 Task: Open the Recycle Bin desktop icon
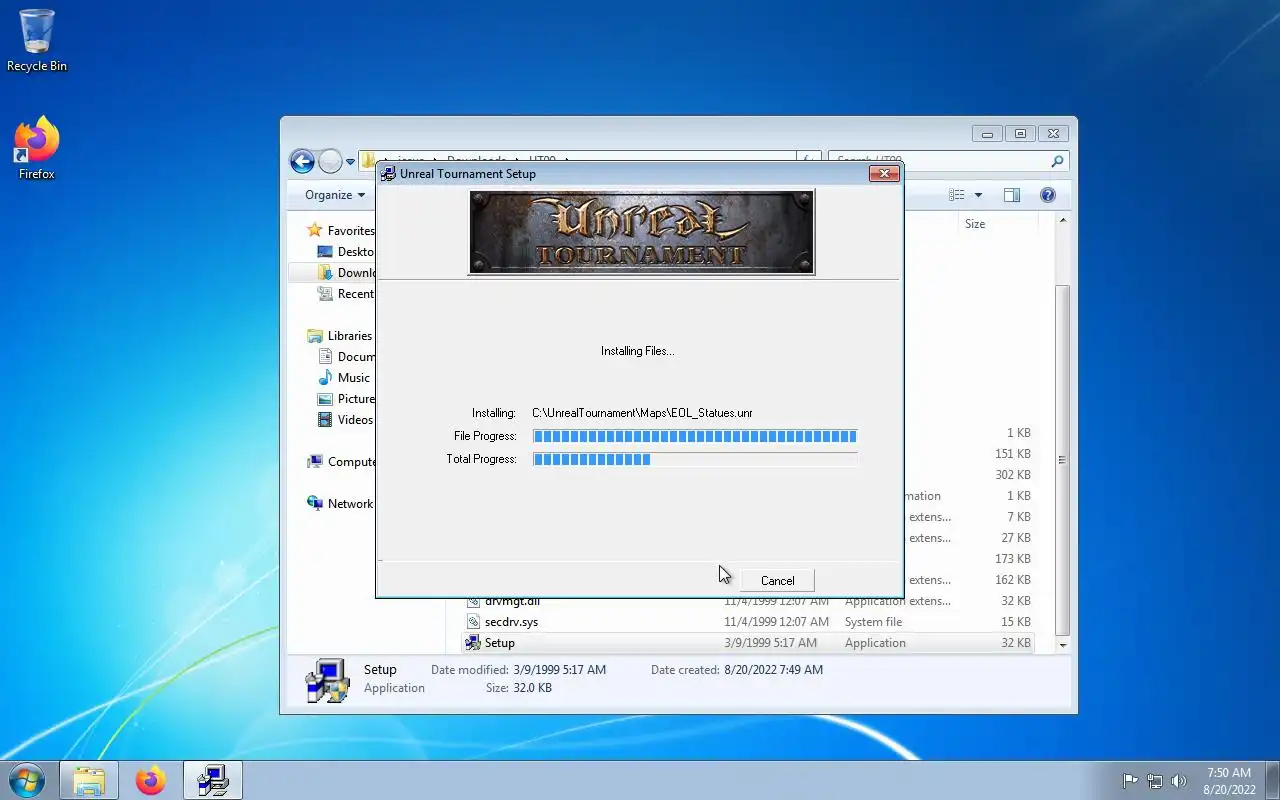point(37,41)
